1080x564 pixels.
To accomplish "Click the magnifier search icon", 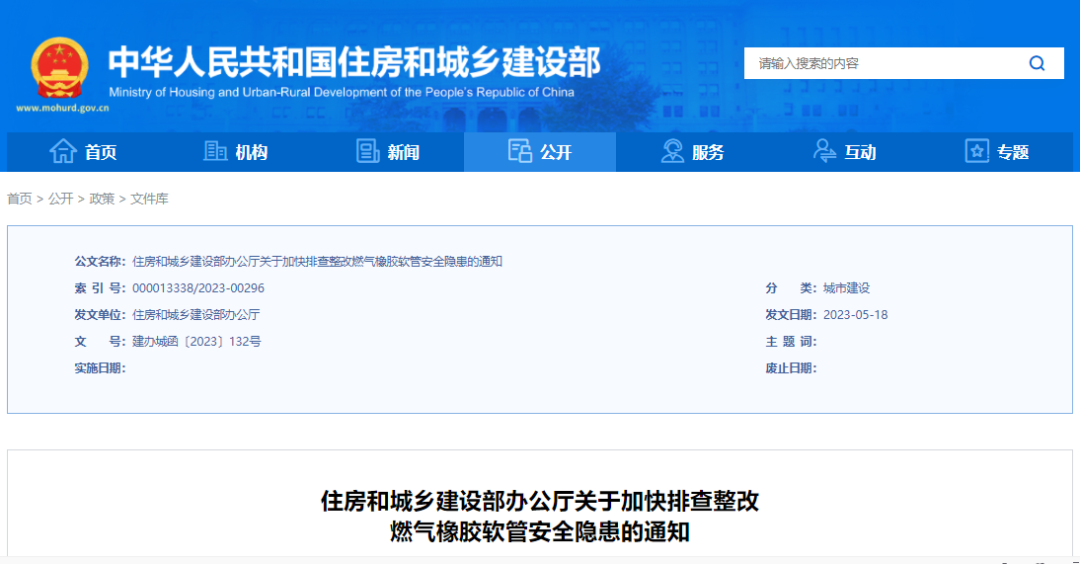I will point(1037,63).
